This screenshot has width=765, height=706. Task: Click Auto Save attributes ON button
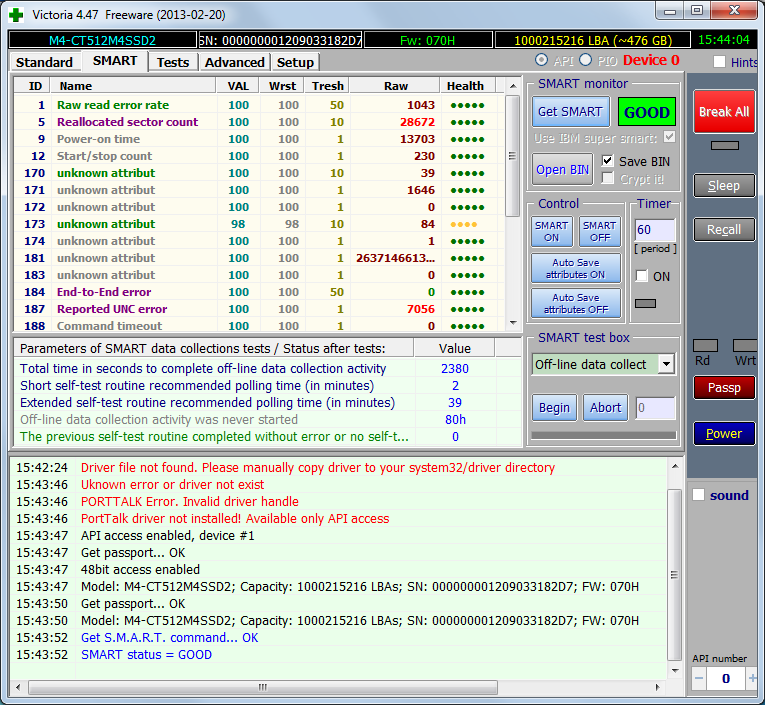click(x=576, y=268)
